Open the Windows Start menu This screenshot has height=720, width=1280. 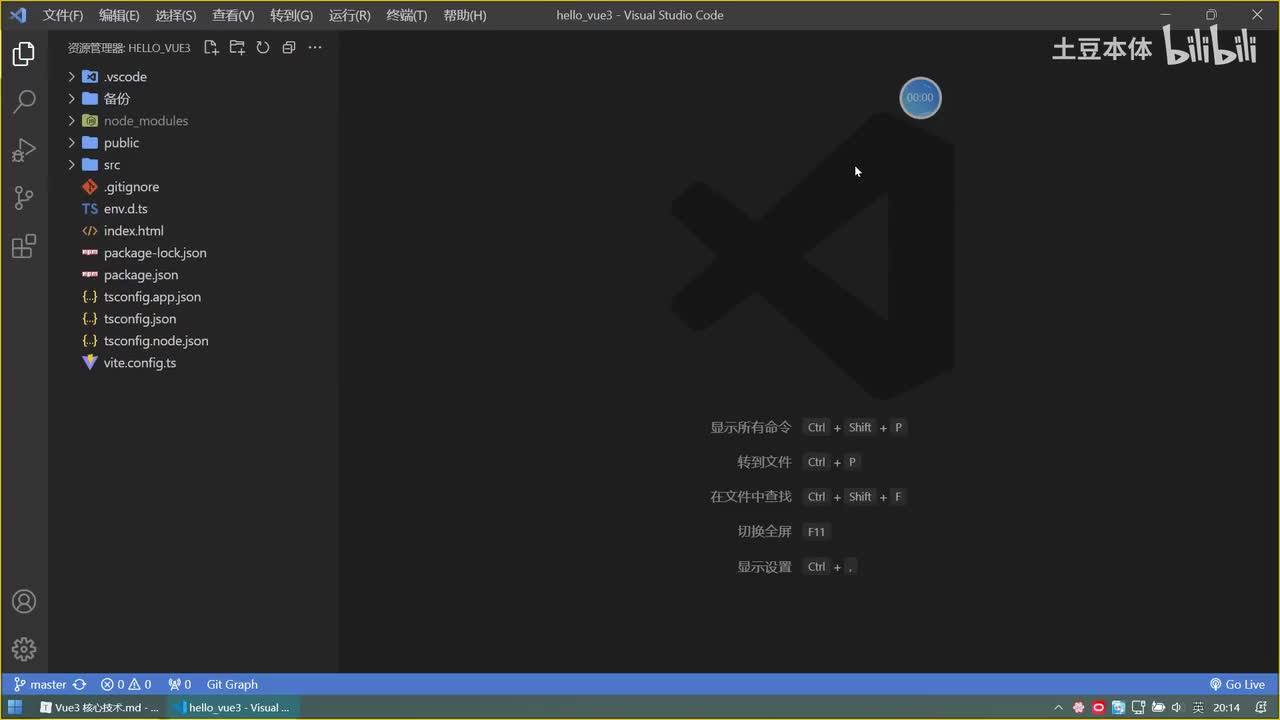[15, 707]
